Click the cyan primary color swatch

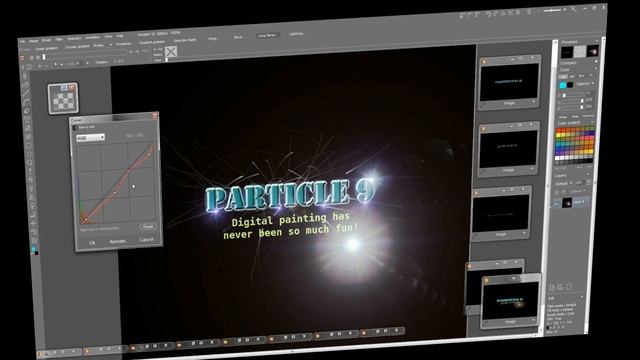563,85
